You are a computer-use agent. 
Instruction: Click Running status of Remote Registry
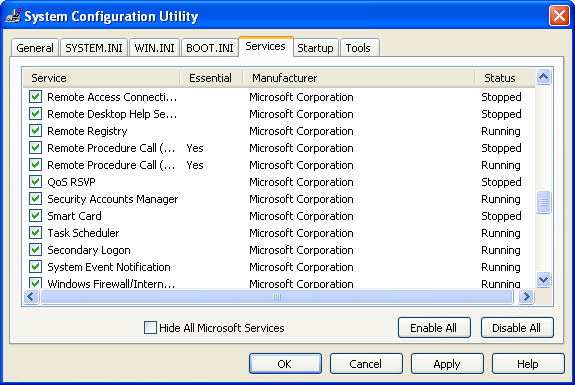[501, 131]
